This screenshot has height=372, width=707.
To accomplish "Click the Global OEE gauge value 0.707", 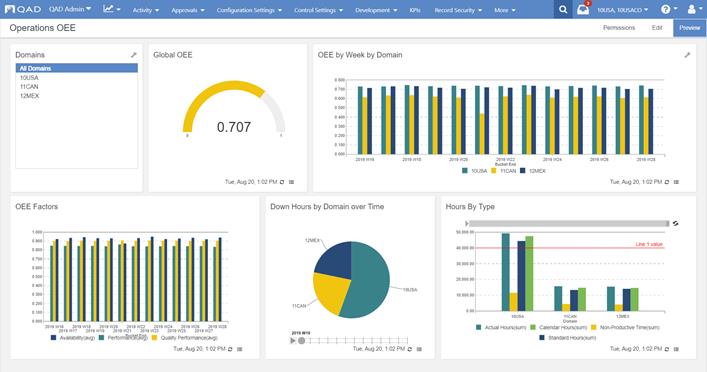I will click(234, 127).
